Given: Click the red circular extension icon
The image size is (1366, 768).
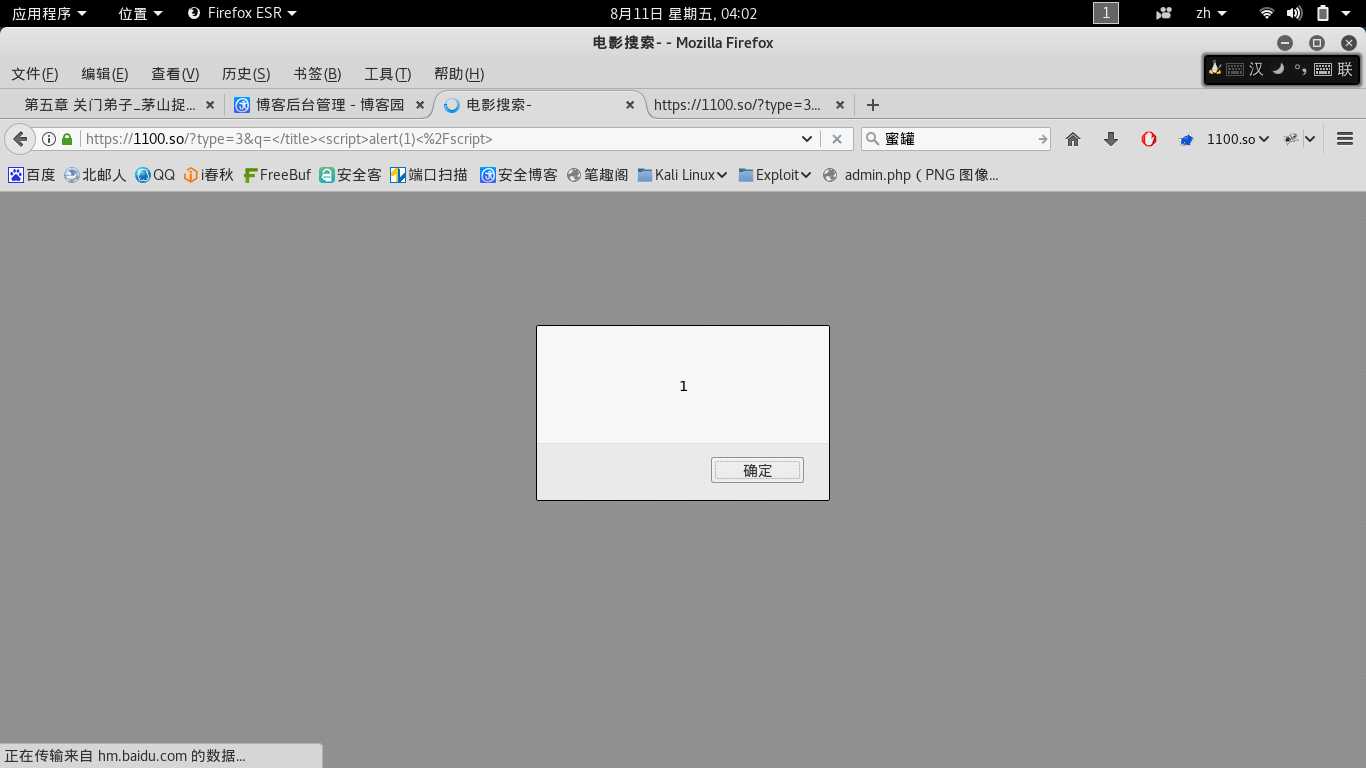Looking at the screenshot, I should coord(1149,139).
